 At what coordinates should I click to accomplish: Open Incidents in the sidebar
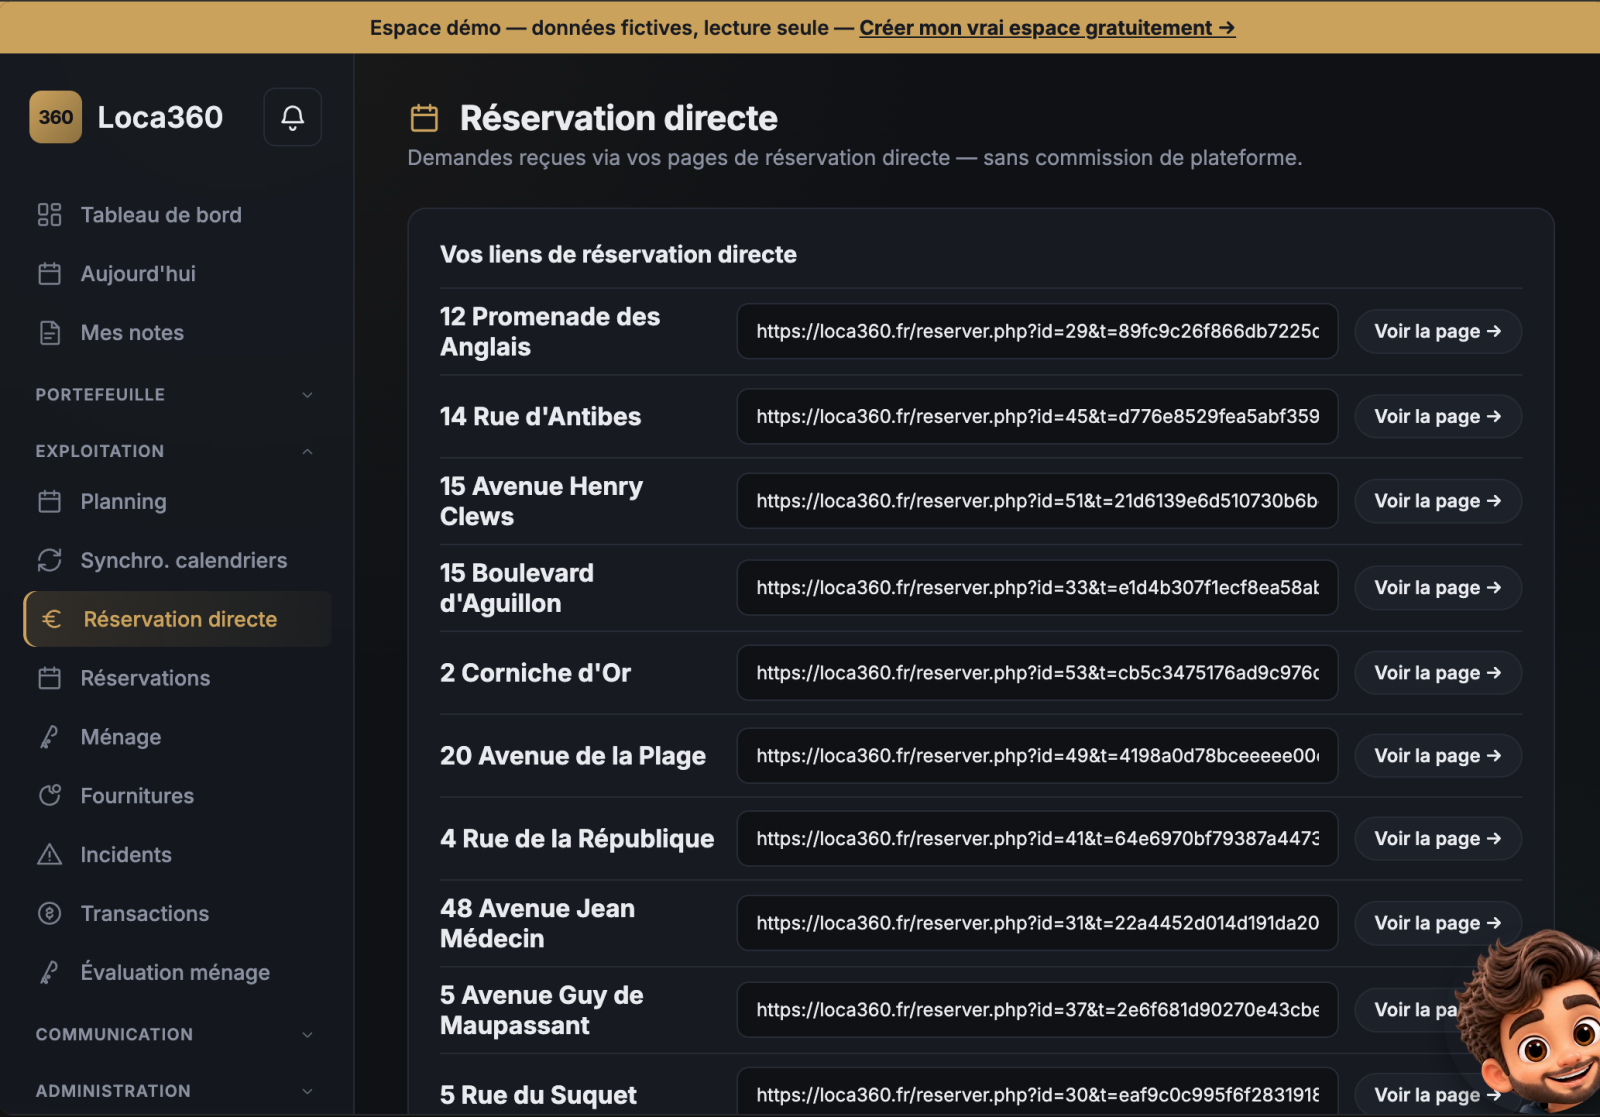(x=177, y=855)
